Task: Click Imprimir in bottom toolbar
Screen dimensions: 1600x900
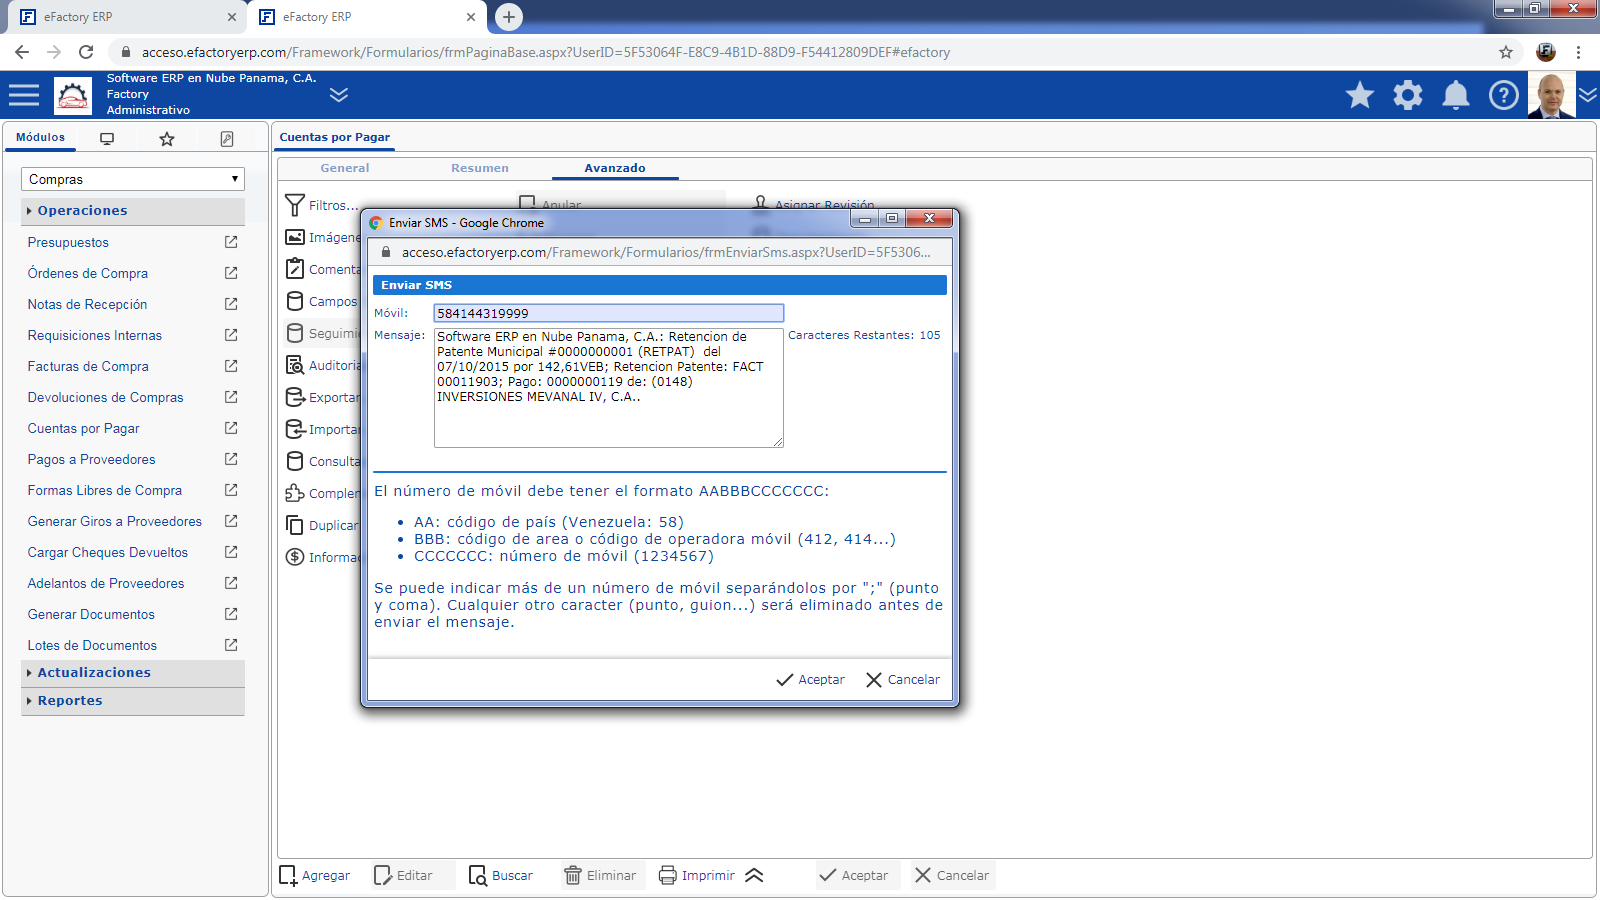Action: [x=697, y=876]
